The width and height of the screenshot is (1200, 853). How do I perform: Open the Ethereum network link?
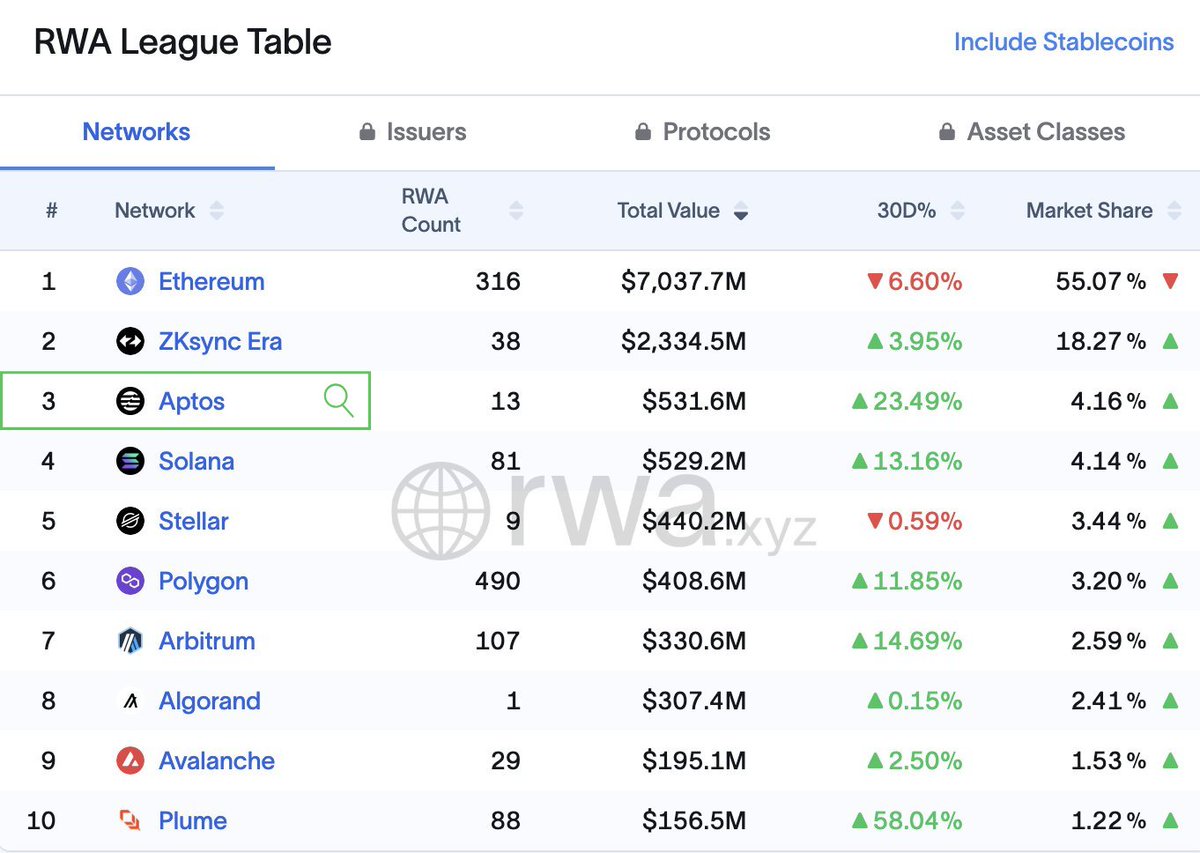[x=212, y=282]
